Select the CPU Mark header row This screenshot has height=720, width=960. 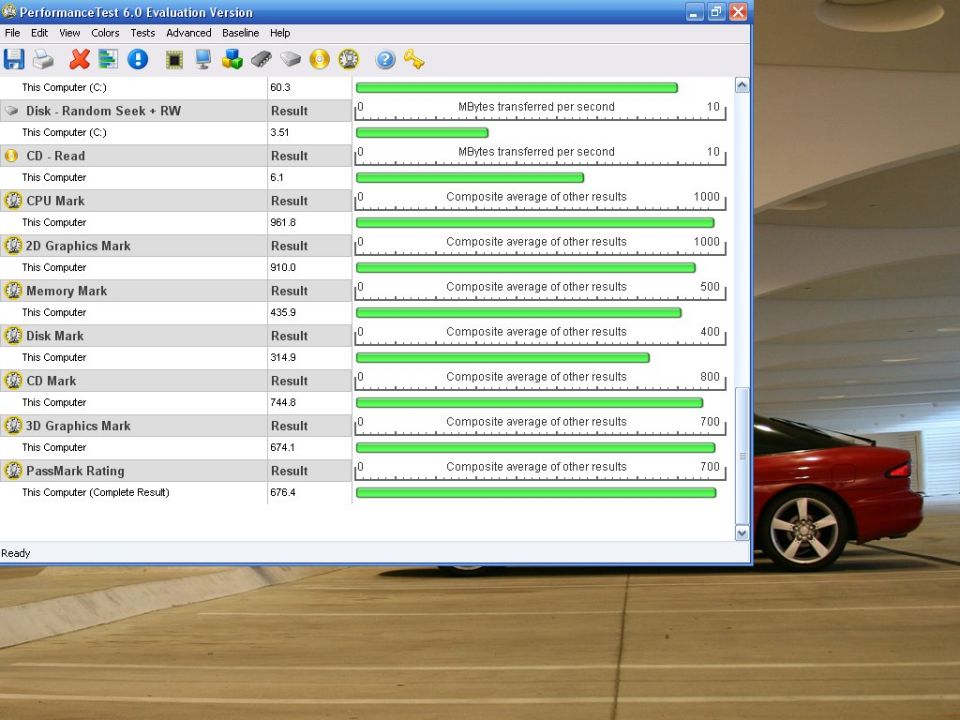[x=176, y=201]
